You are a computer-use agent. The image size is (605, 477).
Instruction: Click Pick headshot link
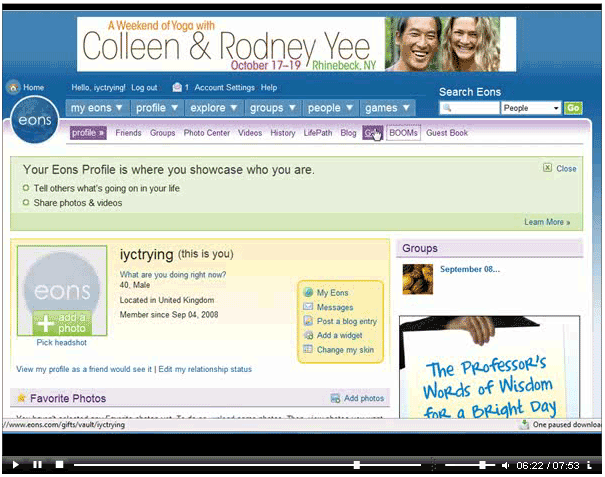point(61,342)
